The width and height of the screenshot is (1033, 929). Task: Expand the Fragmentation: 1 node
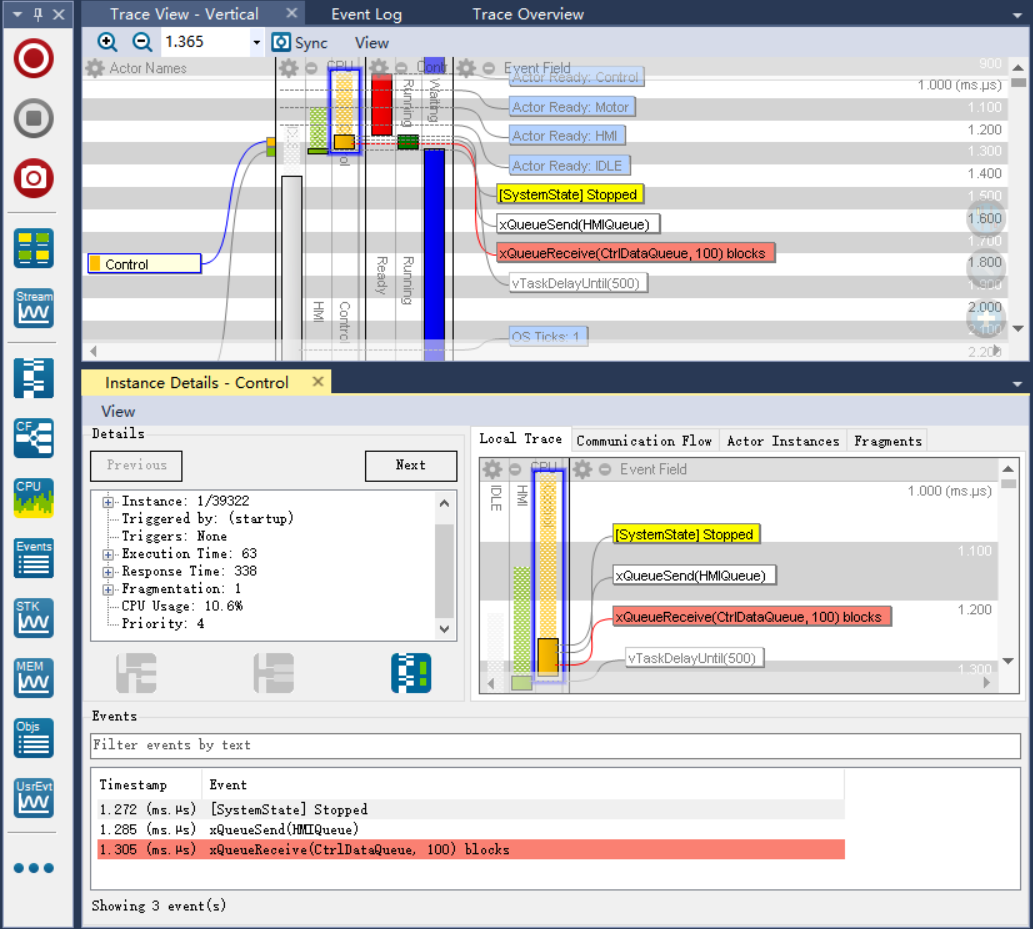[108, 590]
